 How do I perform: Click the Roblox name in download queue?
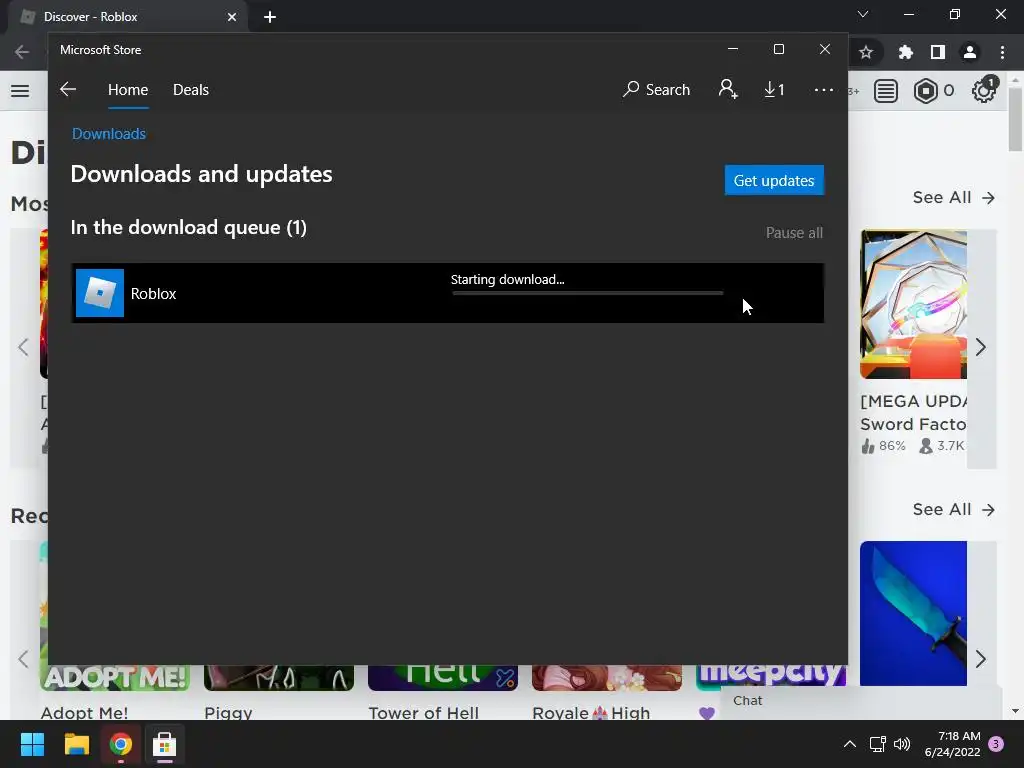coord(153,294)
